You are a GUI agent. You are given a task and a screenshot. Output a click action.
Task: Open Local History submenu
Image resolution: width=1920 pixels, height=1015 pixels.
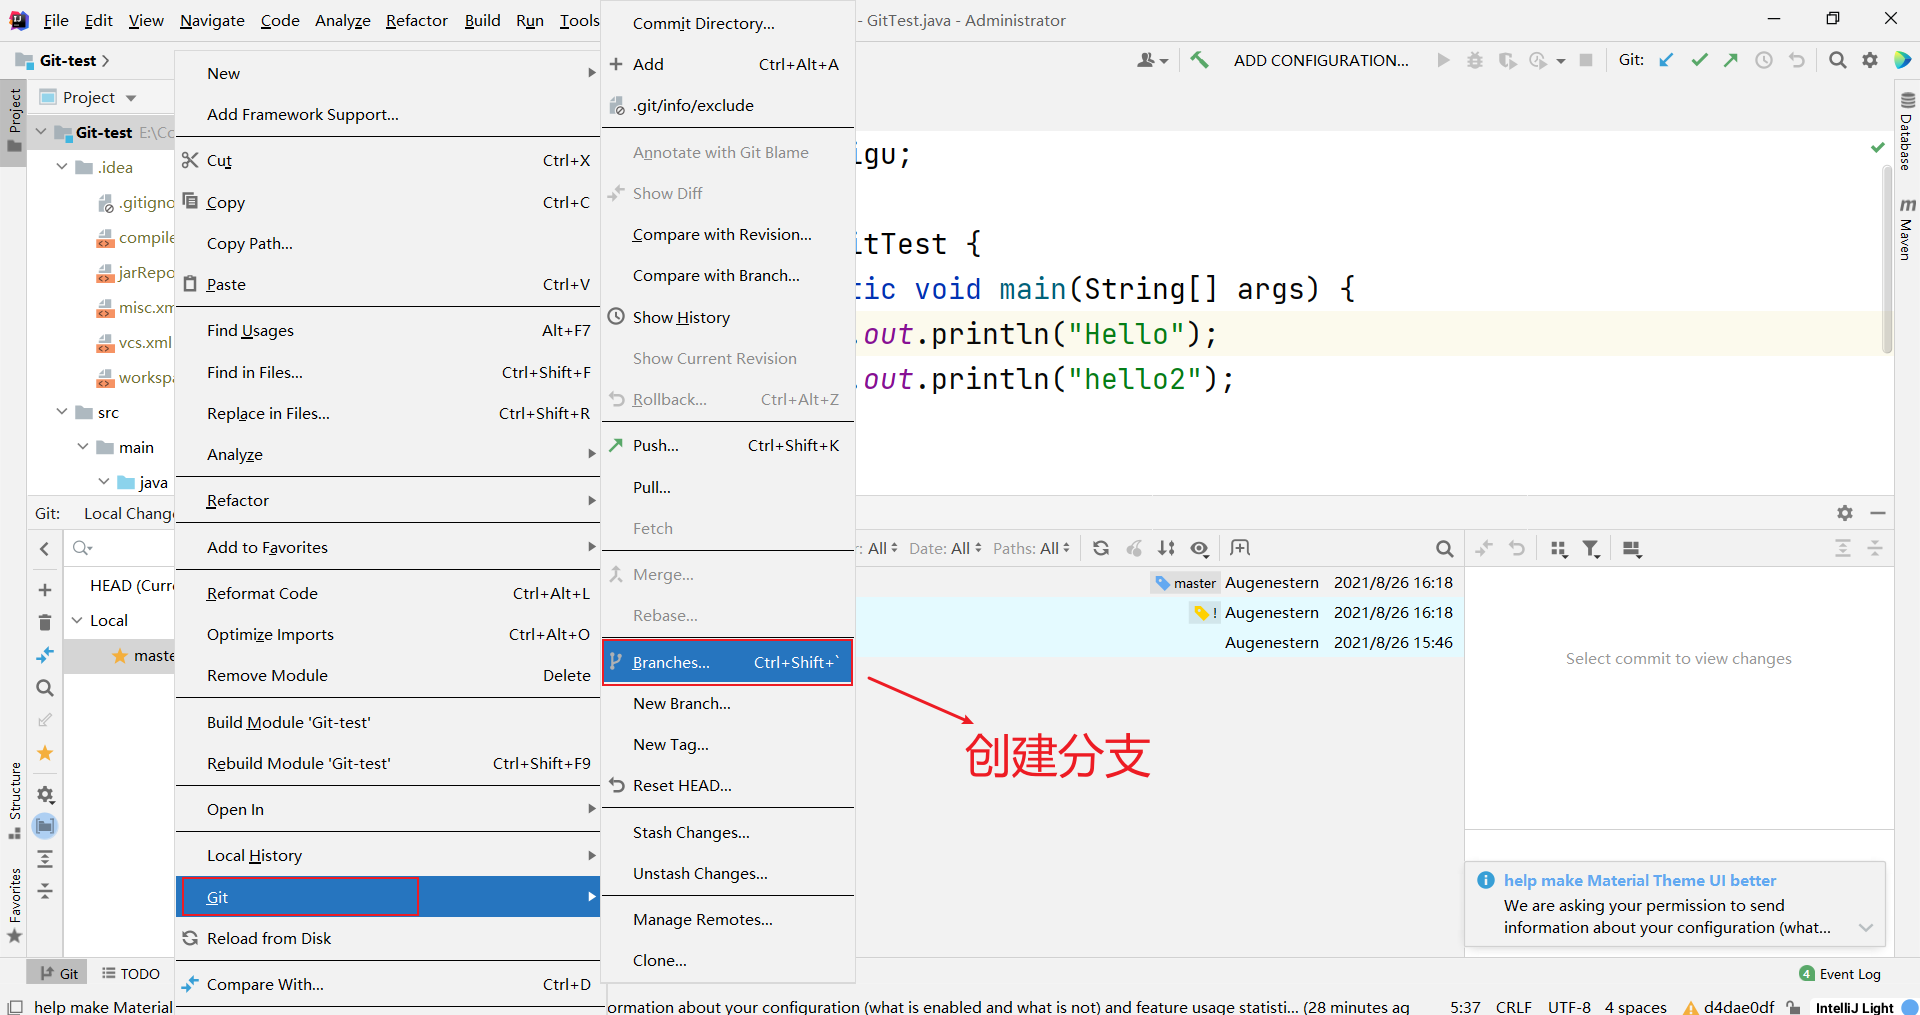pos(388,855)
